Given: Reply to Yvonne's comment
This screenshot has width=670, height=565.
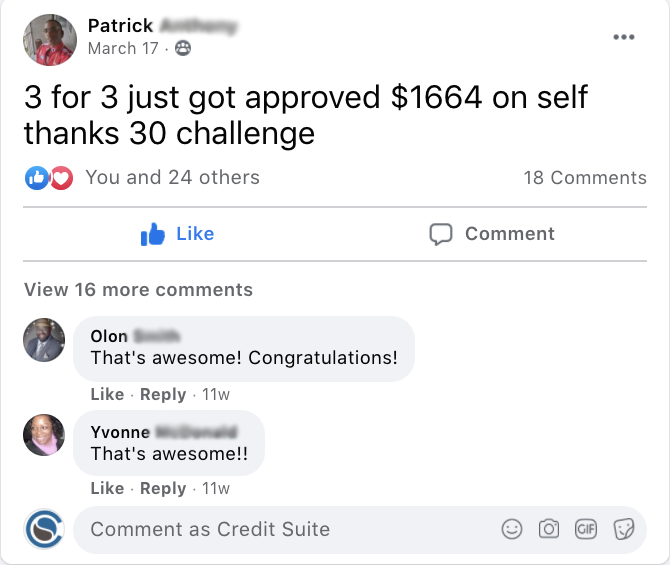Looking at the screenshot, I should point(163,488).
